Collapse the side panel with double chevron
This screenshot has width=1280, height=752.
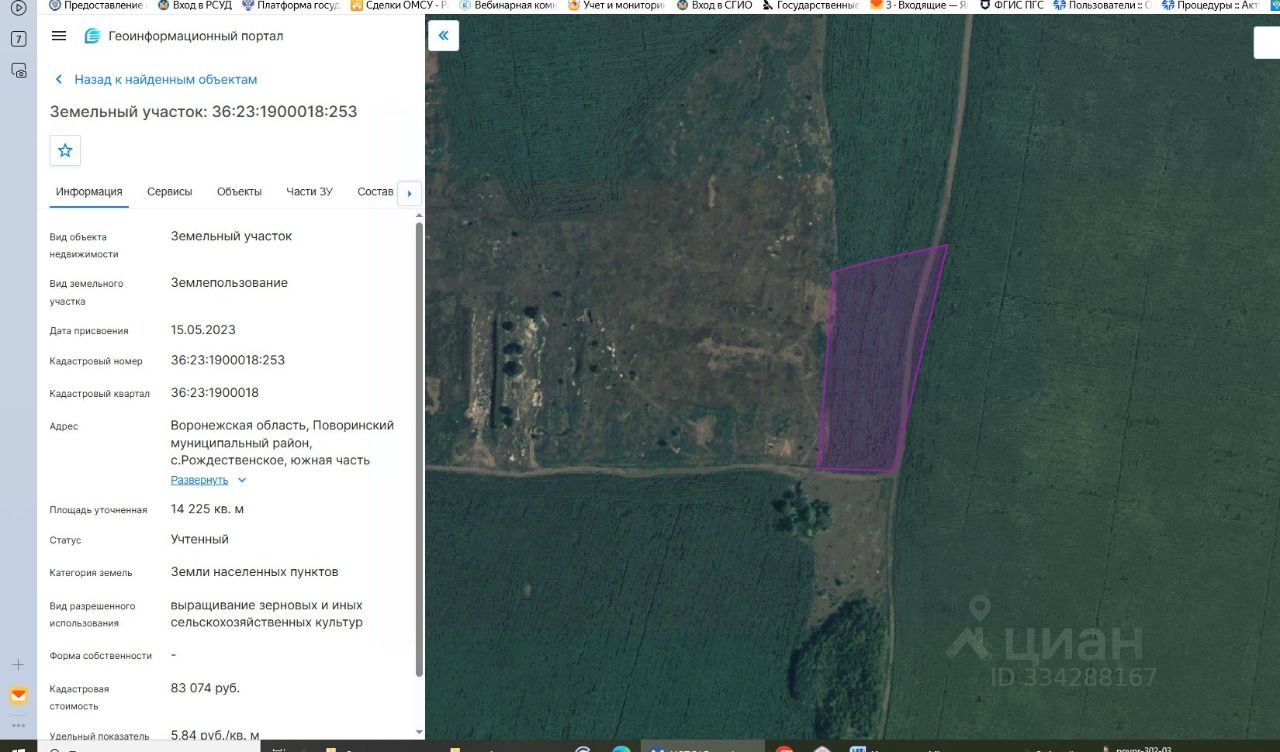443,36
